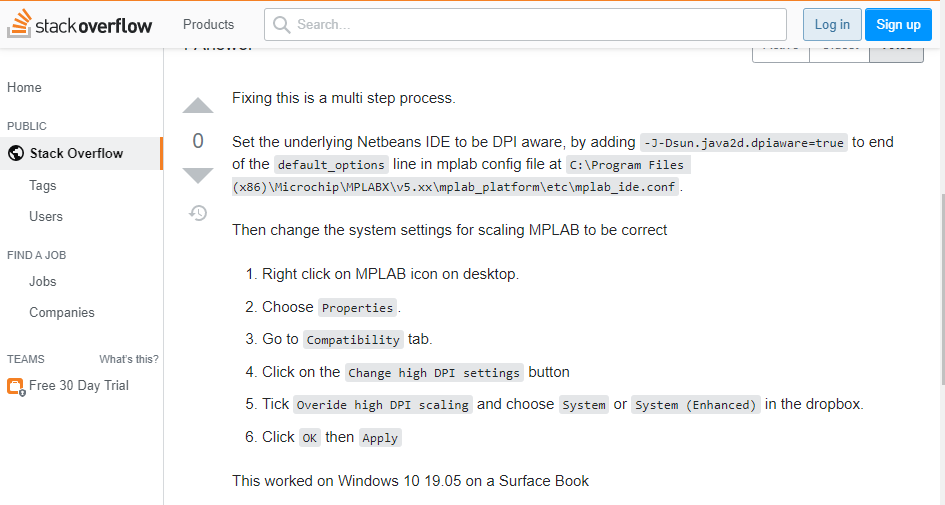Start the Free 30 Day Trial

pyautogui.click(x=79, y=386)
